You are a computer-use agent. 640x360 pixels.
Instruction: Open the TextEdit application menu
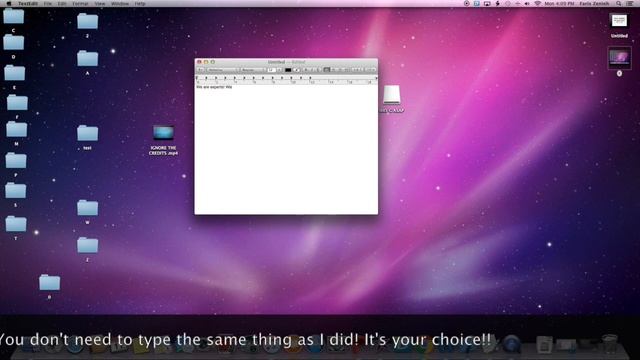click(x=28, y=3)
